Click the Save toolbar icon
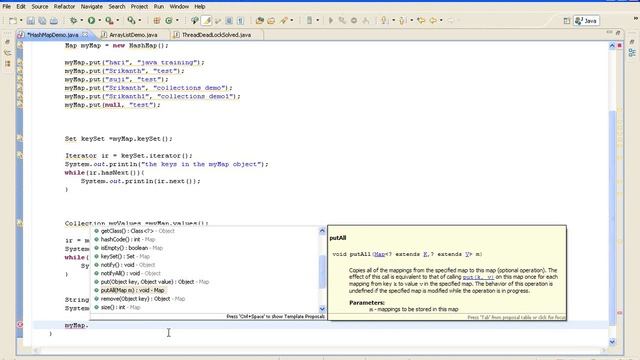The width and height of the screenshot is (640, 360). (31, 20)
